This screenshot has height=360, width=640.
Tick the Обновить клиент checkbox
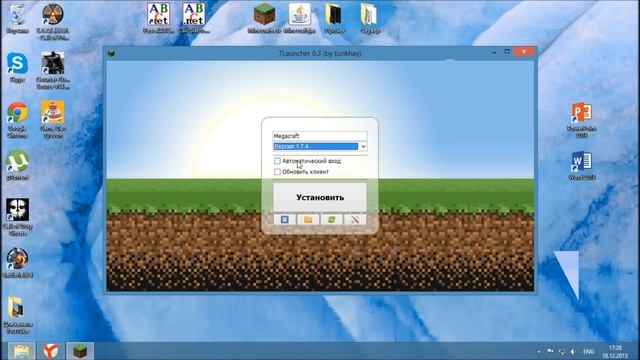coord(278,172)
